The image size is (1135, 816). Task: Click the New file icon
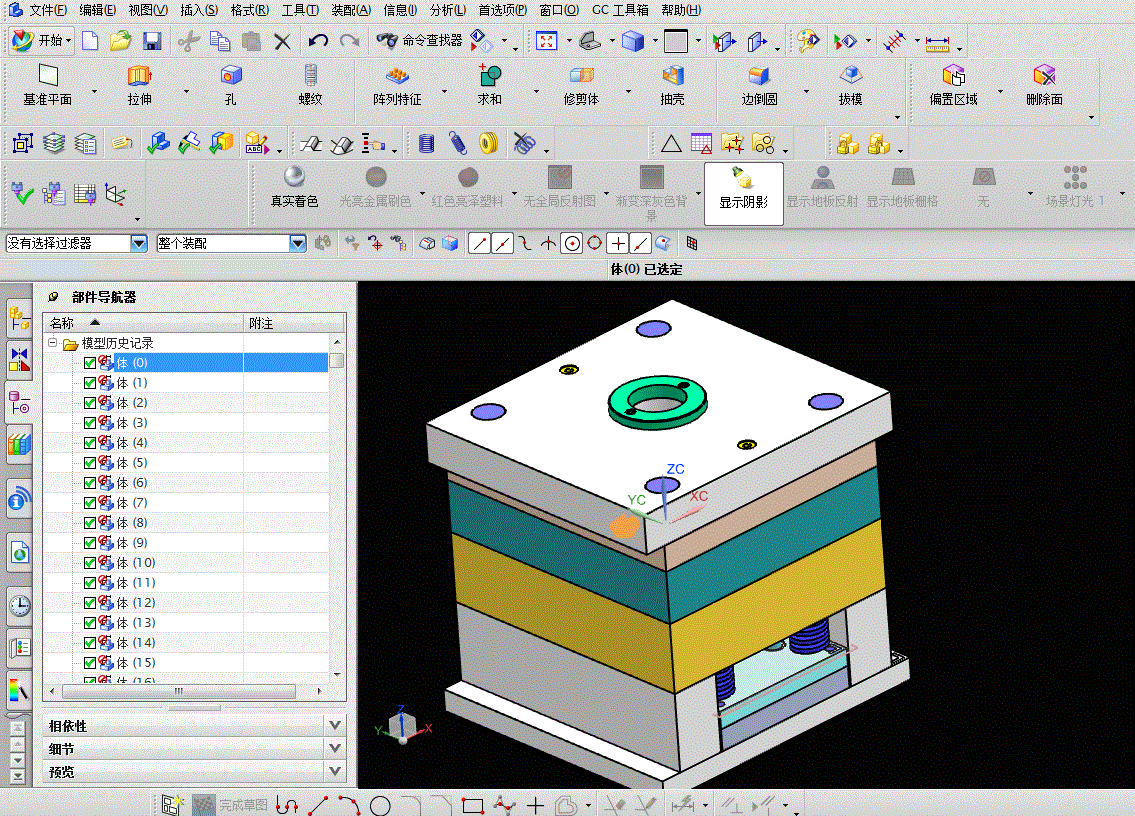coord(90,41)
